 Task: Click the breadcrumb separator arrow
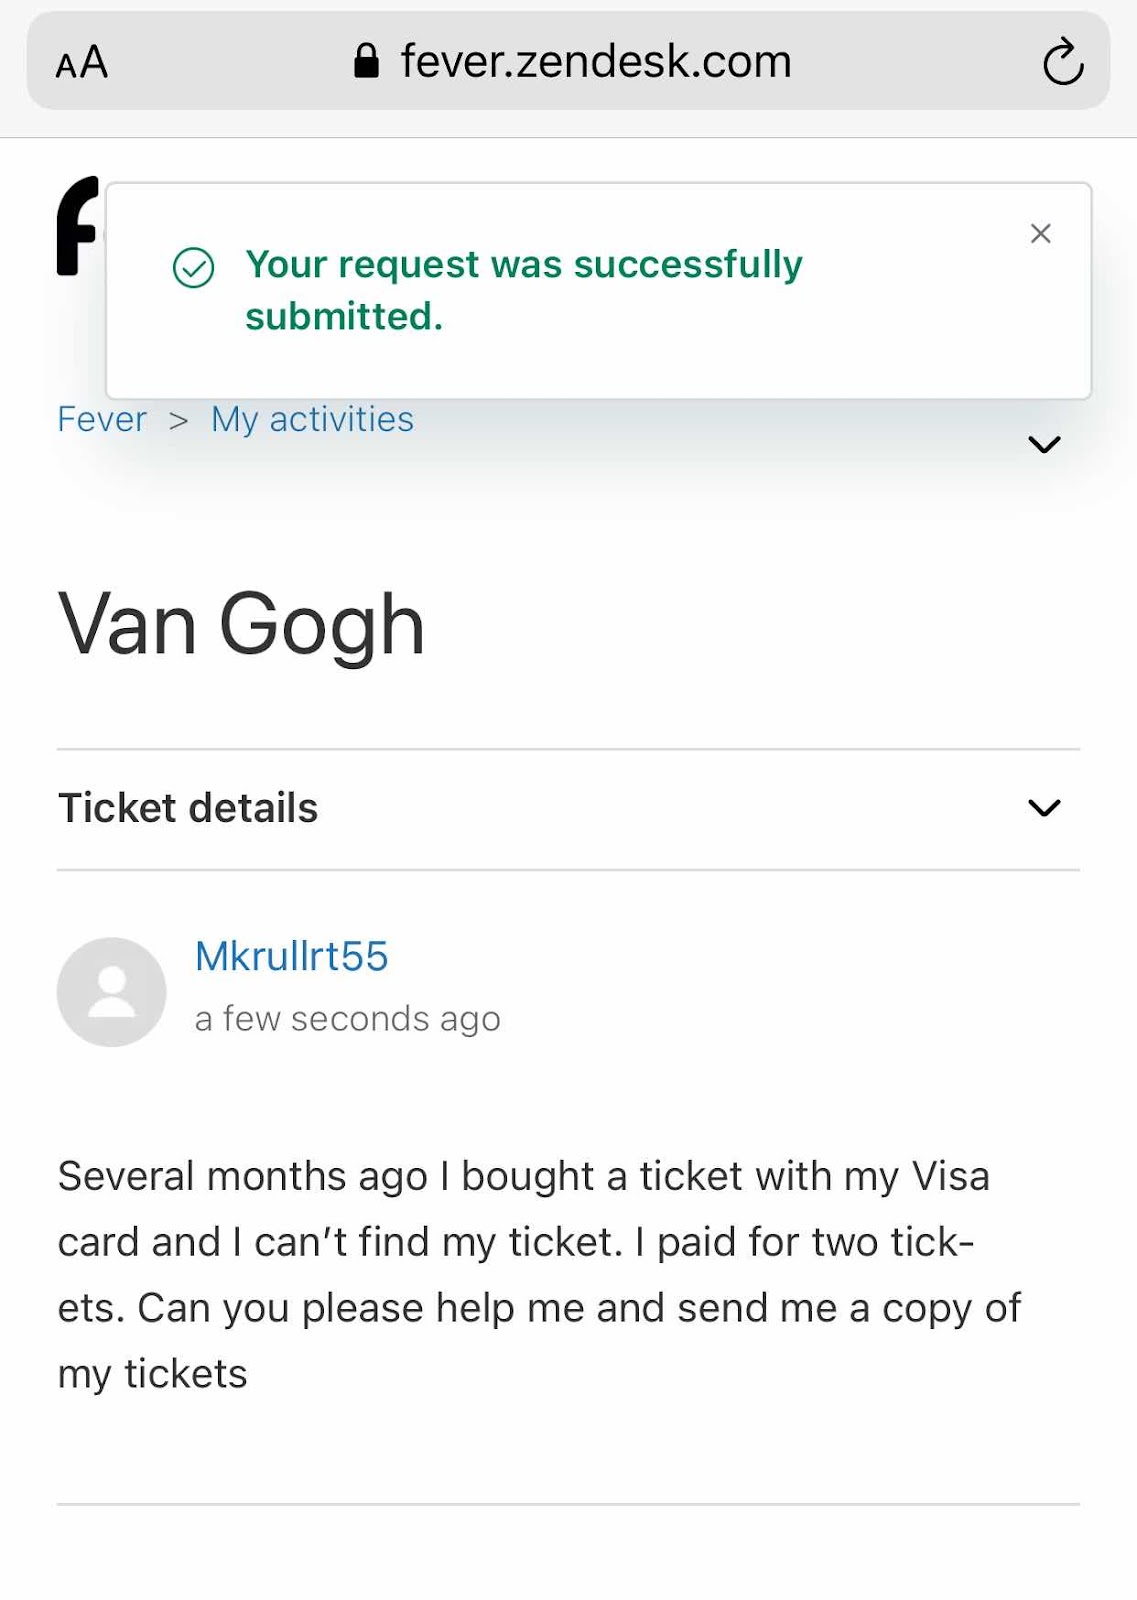point(179,420)
